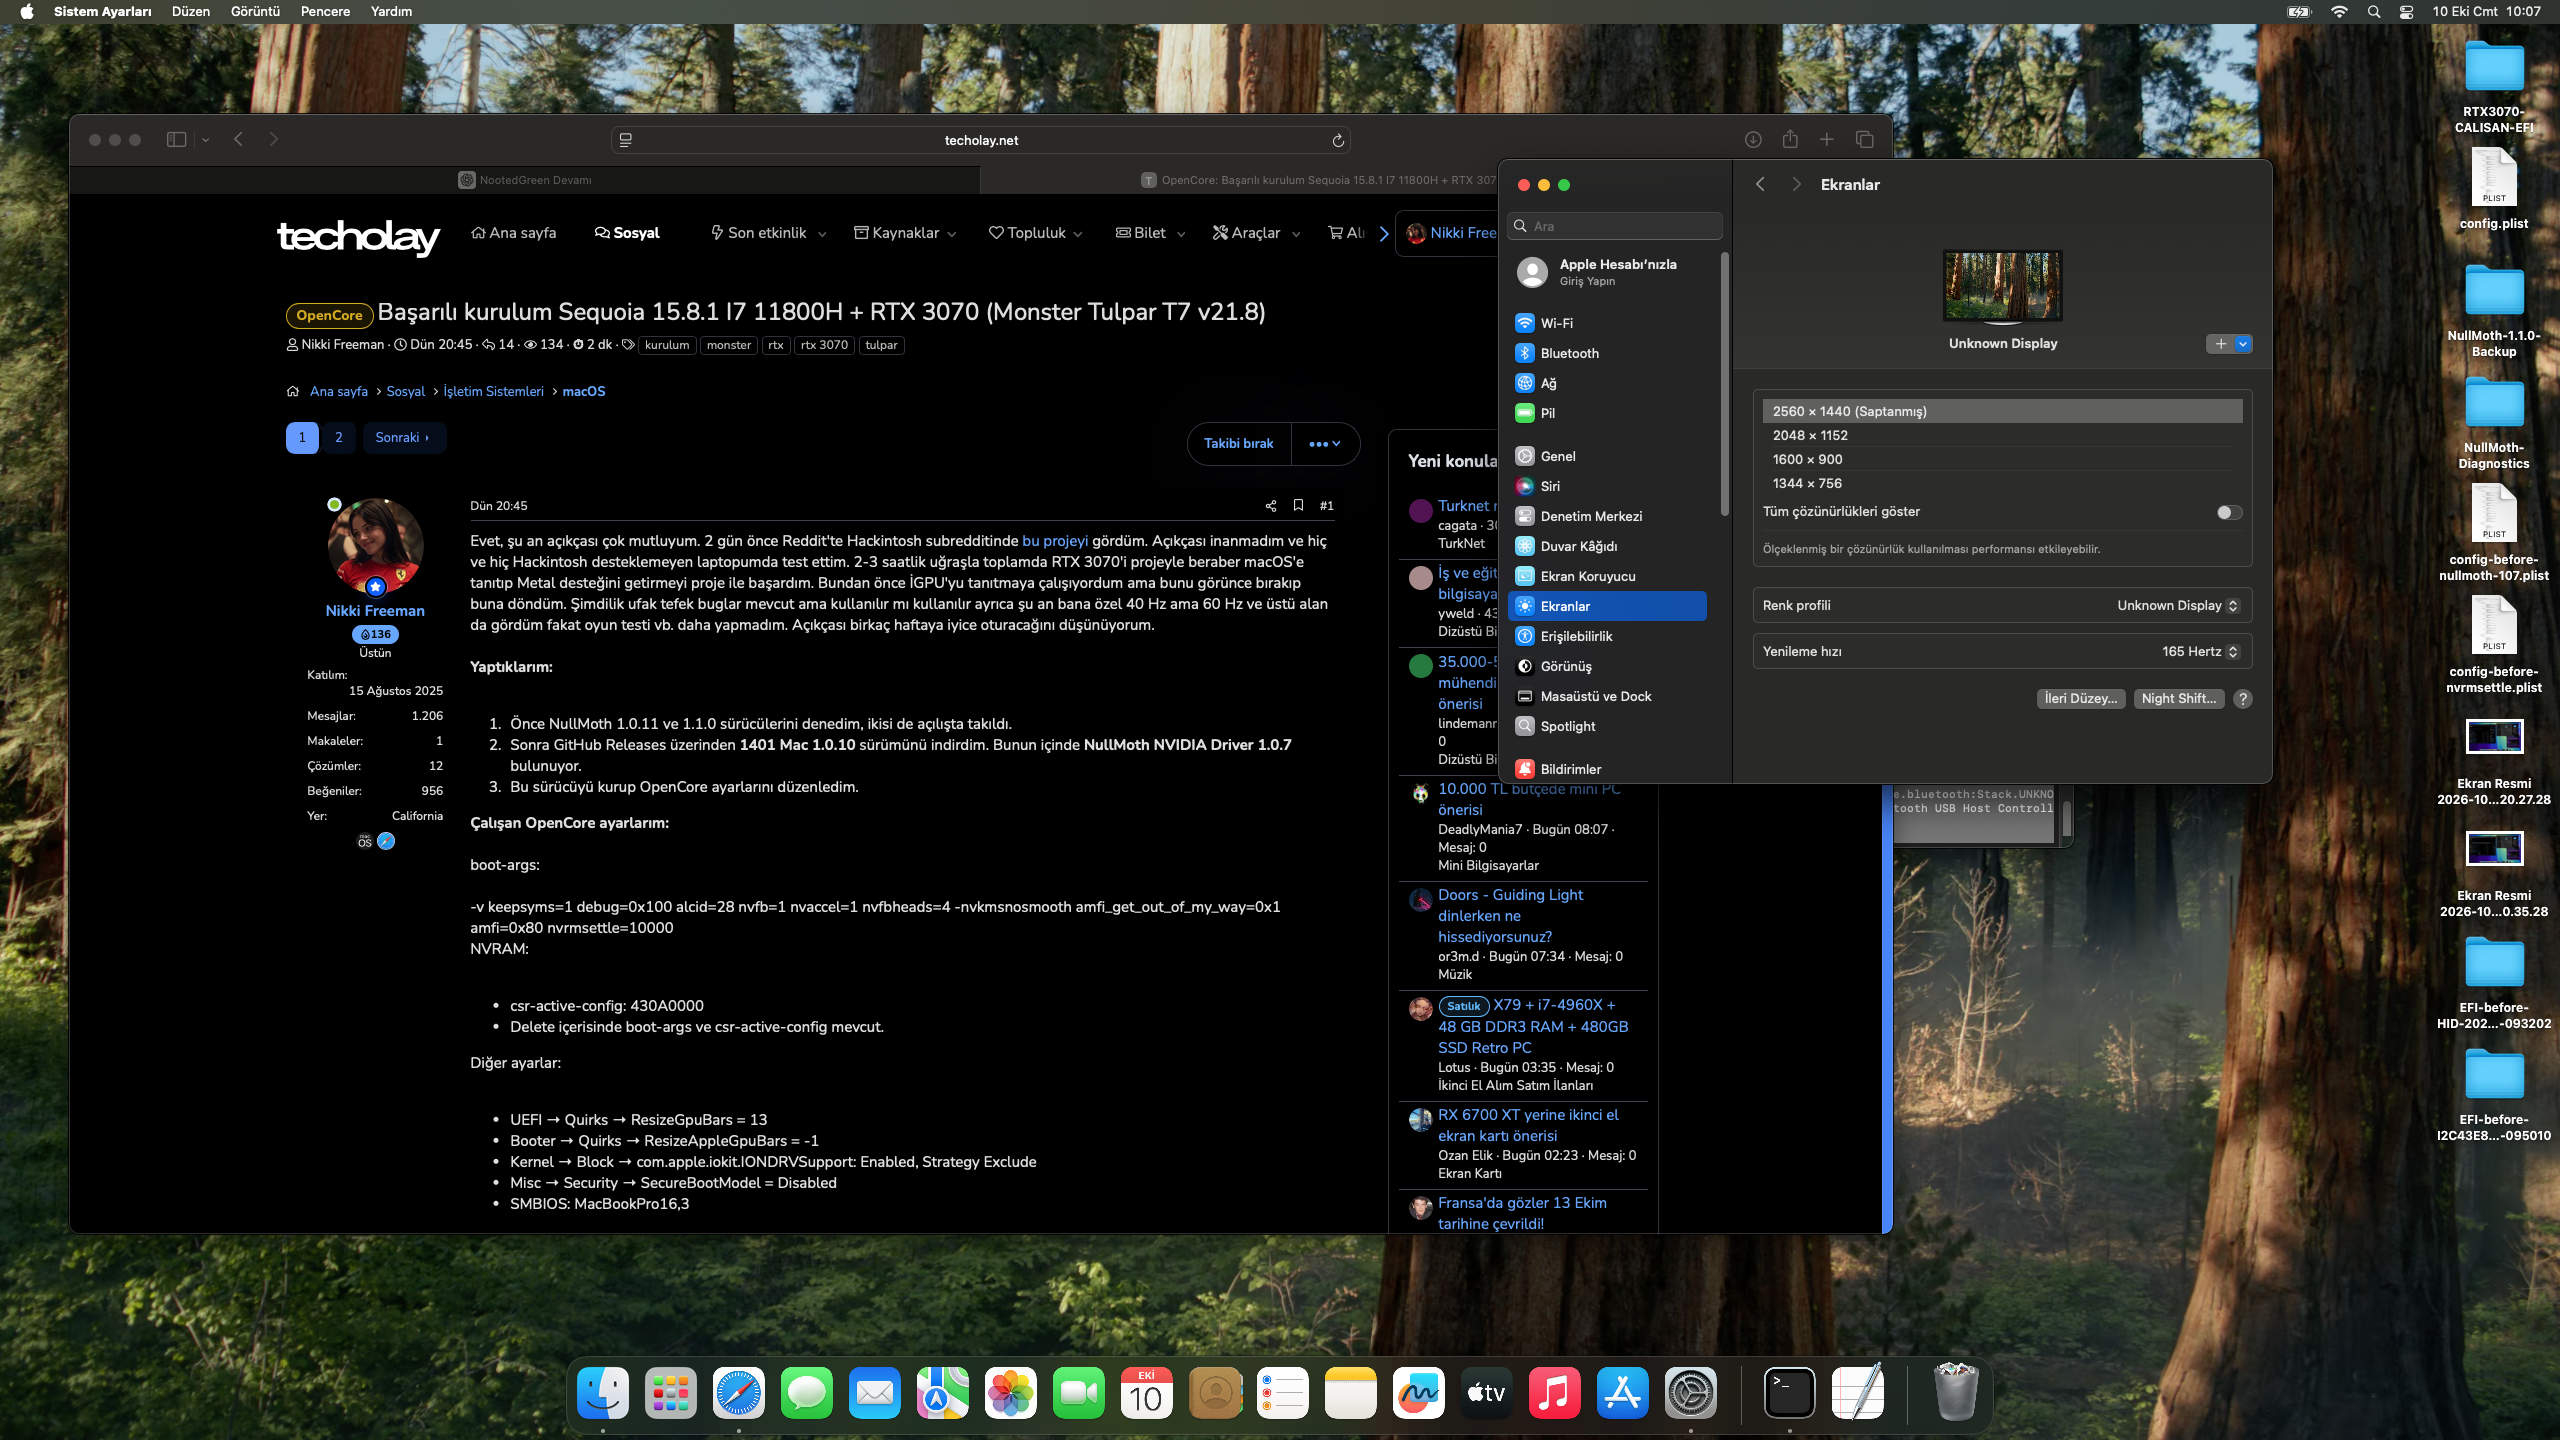Screen dimensions: 2560x1440
Task: Open Safari's downloads icon
Action: coord(1753,140)
